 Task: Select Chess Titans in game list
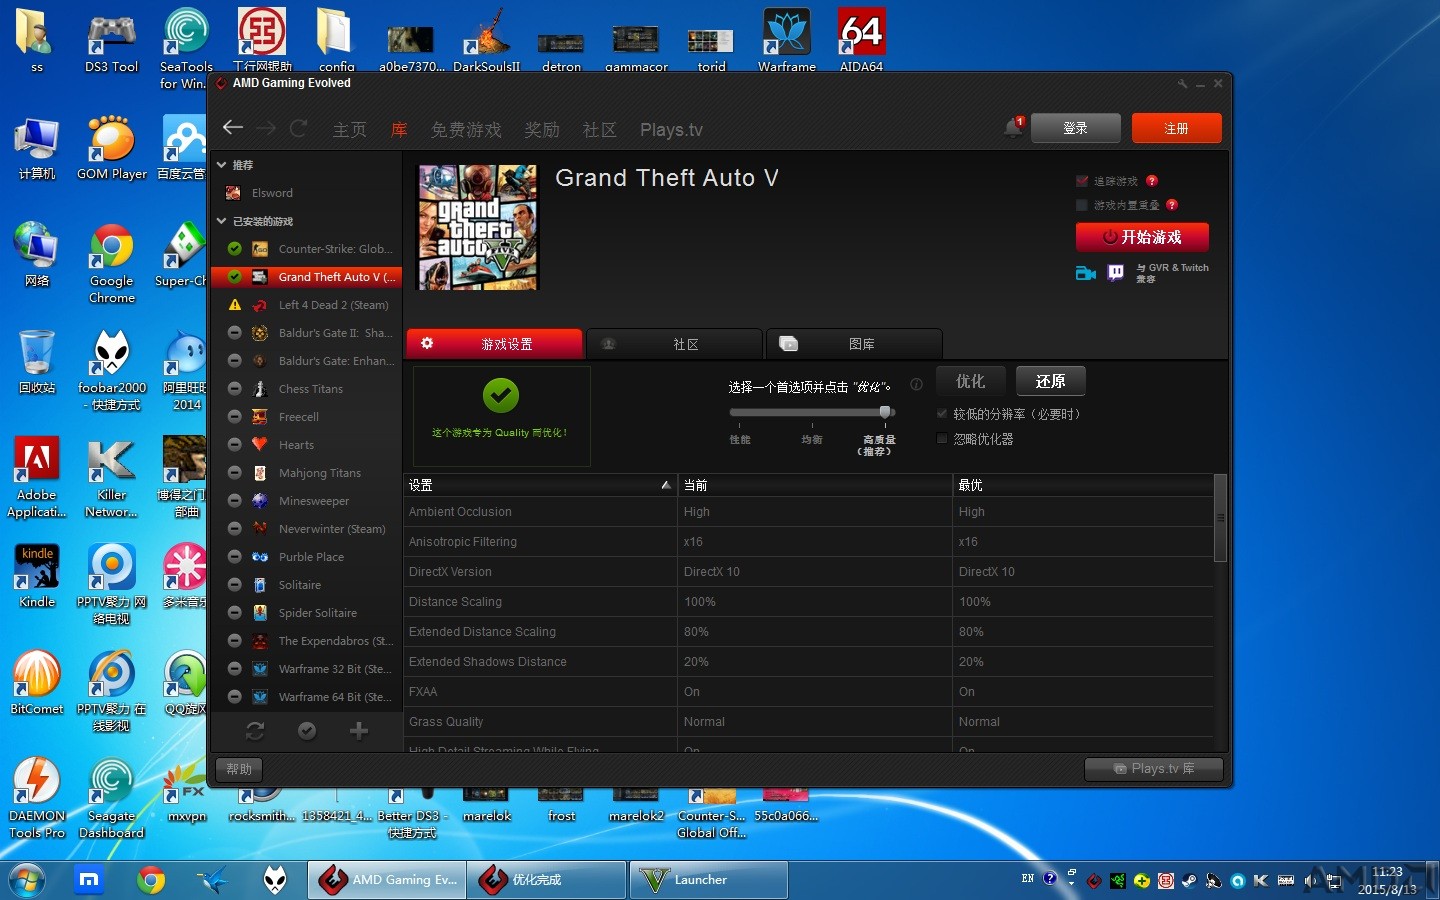tap(307, 389)
